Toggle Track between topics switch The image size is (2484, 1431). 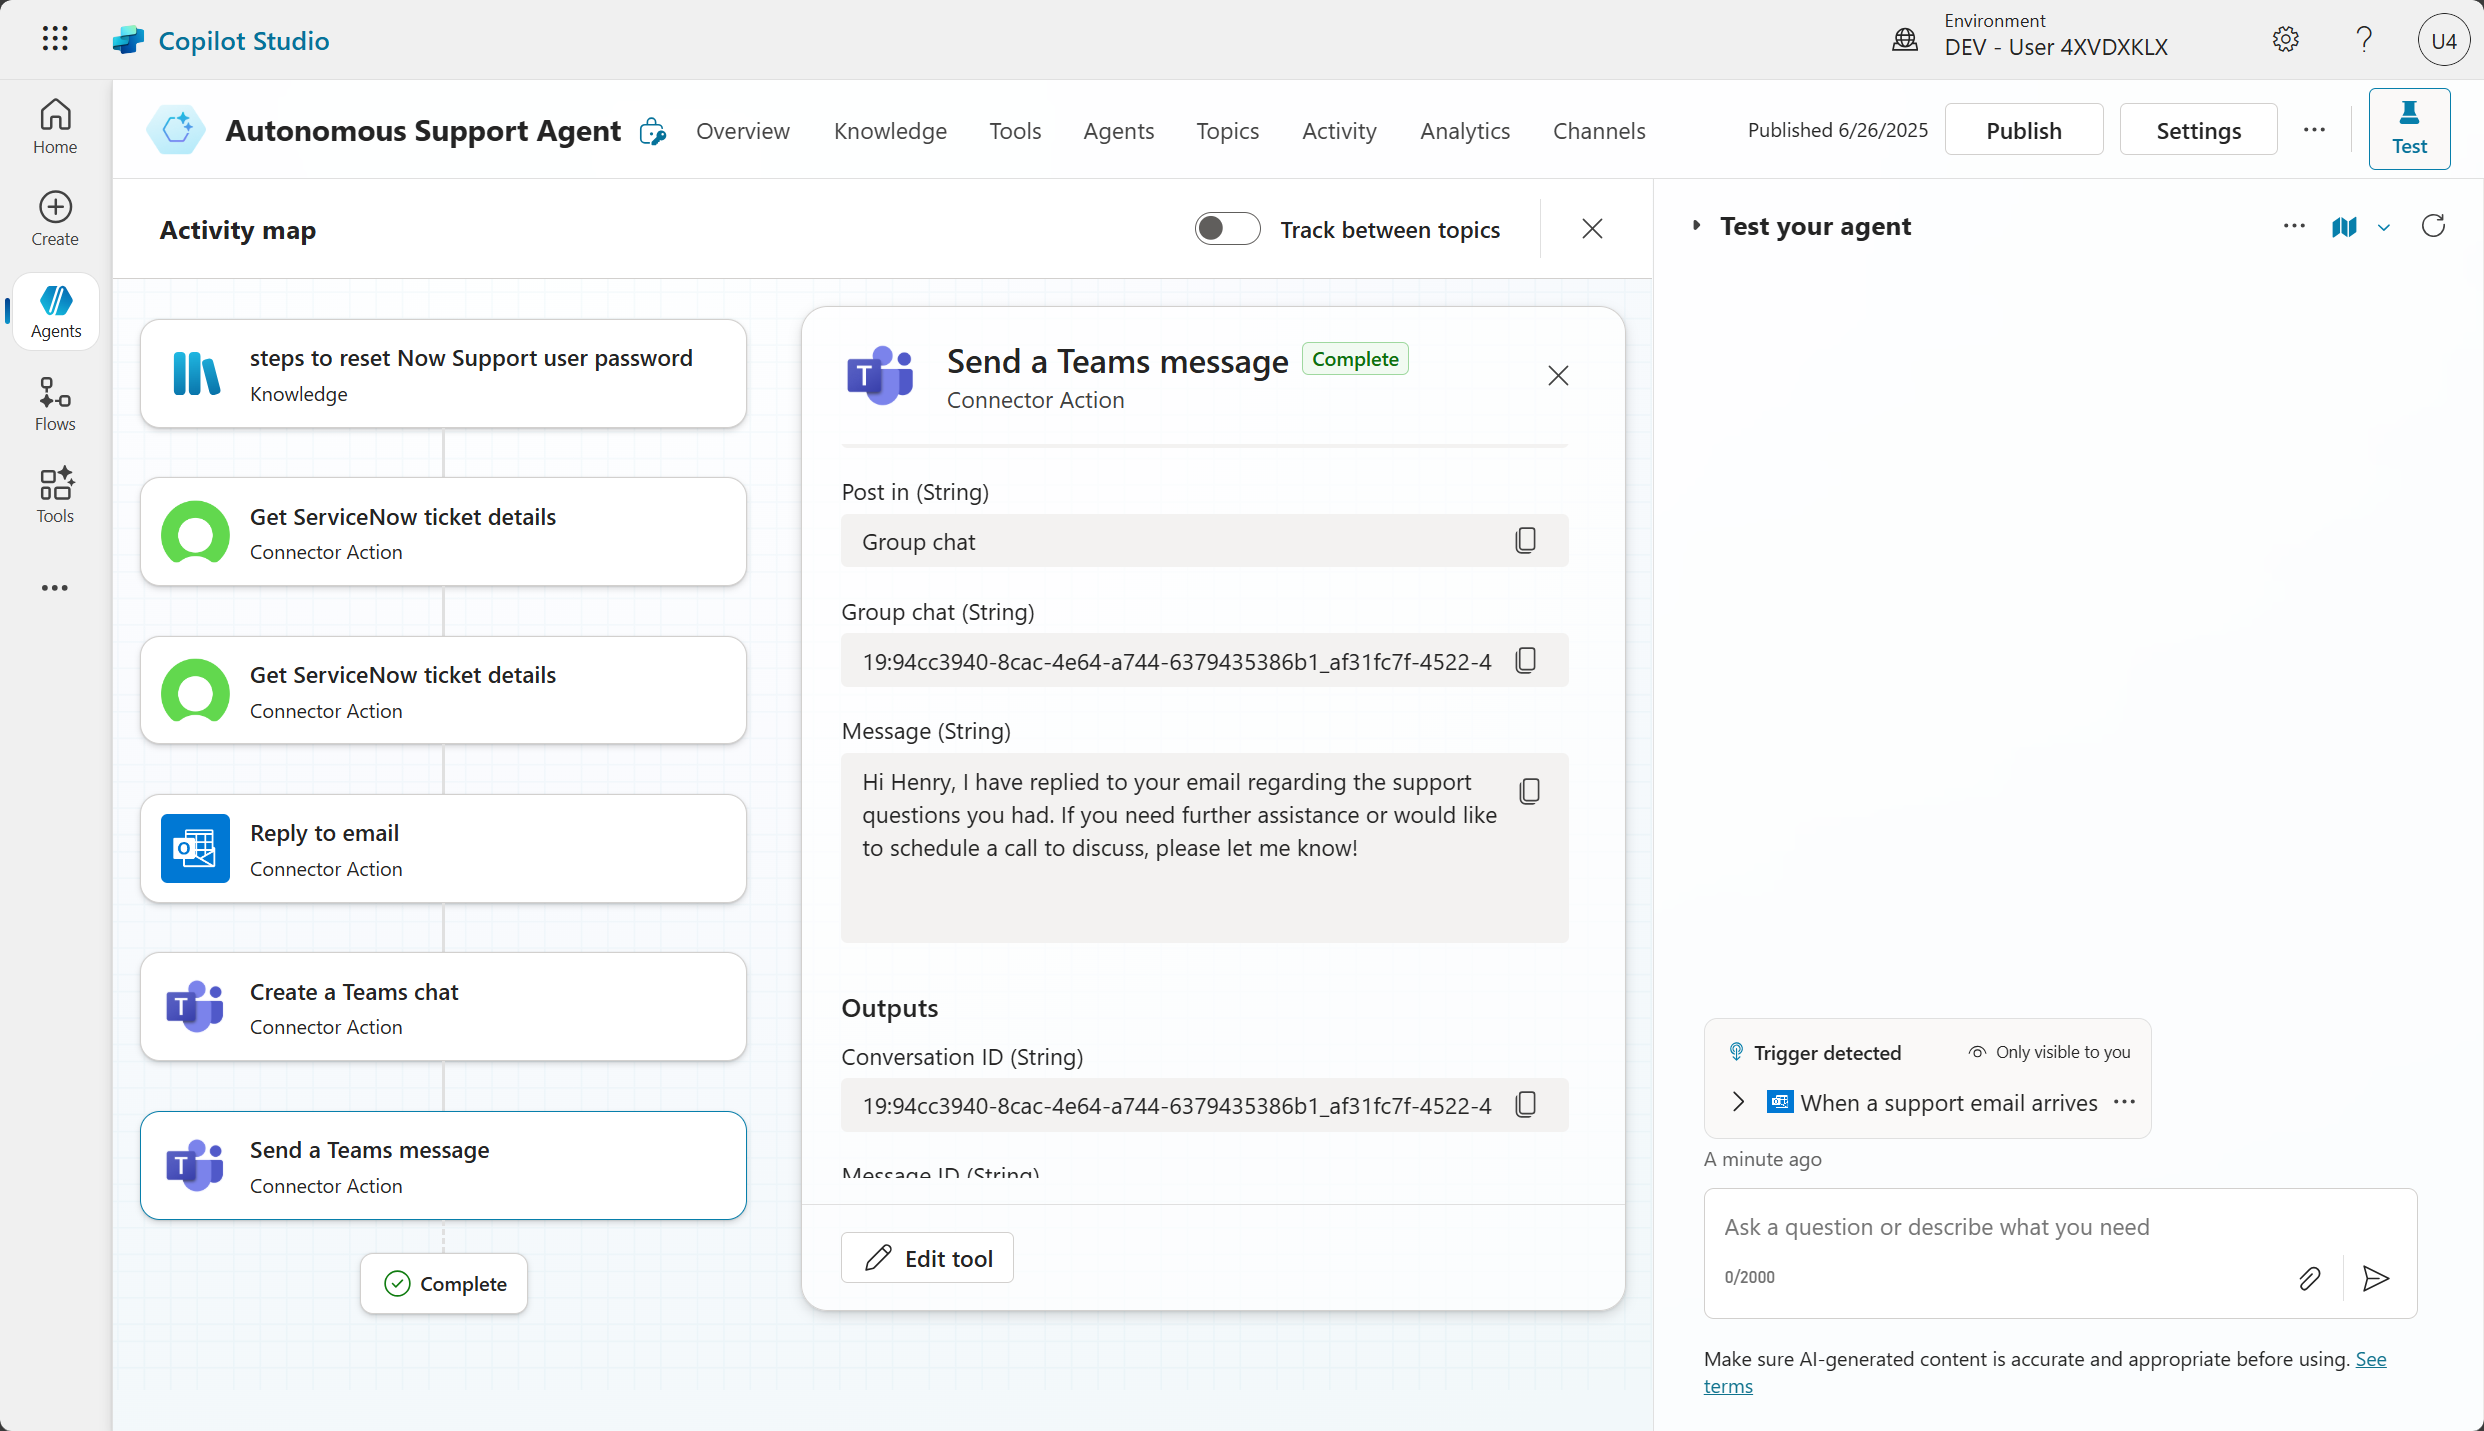coord(1227,229)
